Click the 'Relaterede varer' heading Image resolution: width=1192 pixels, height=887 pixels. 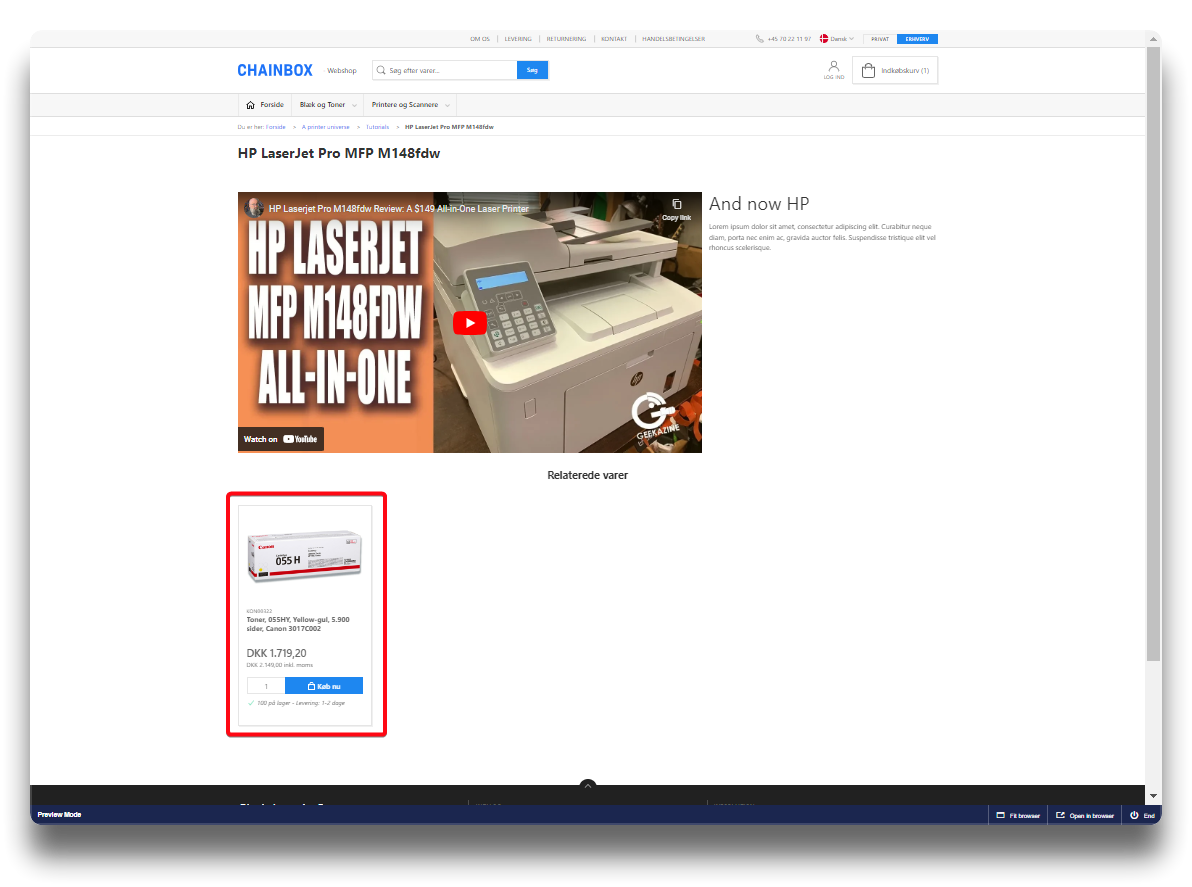(x=588, y=475)
